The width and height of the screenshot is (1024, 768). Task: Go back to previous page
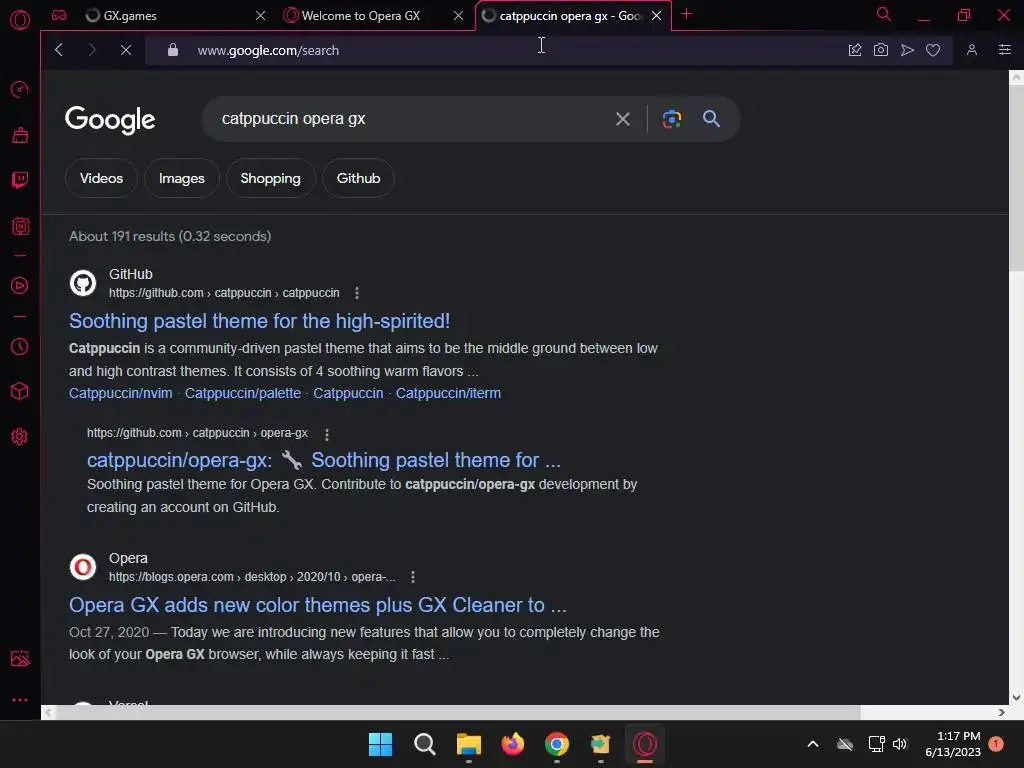tap(59, 50)
